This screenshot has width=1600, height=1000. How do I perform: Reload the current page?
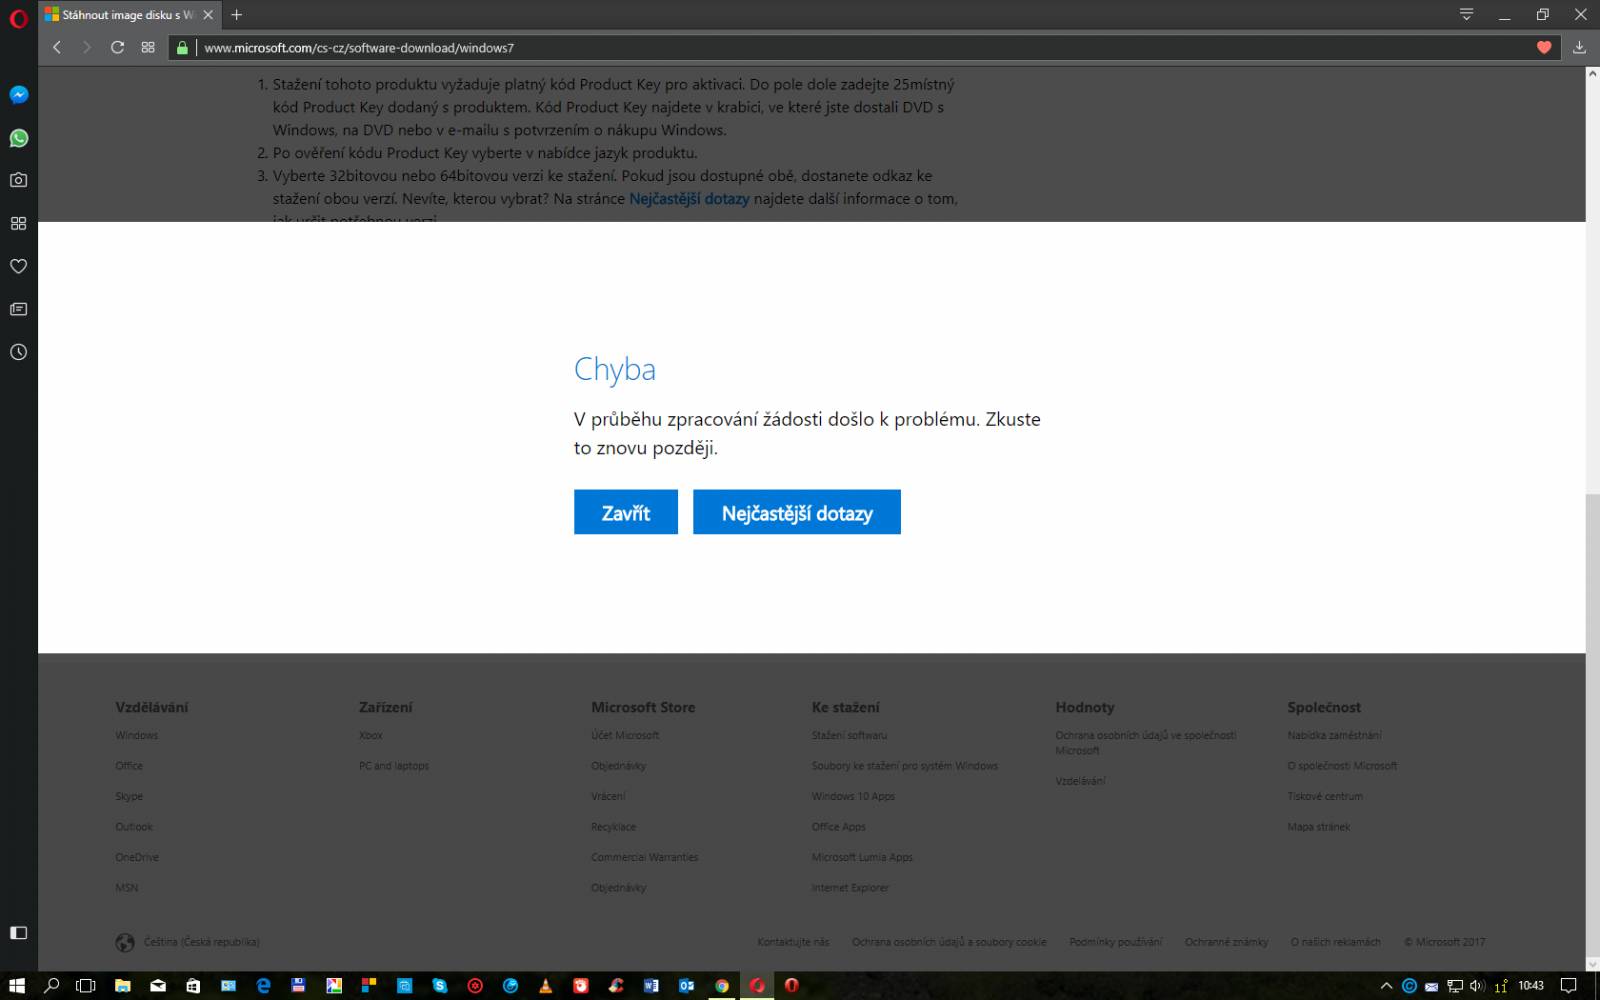[117, 47]
